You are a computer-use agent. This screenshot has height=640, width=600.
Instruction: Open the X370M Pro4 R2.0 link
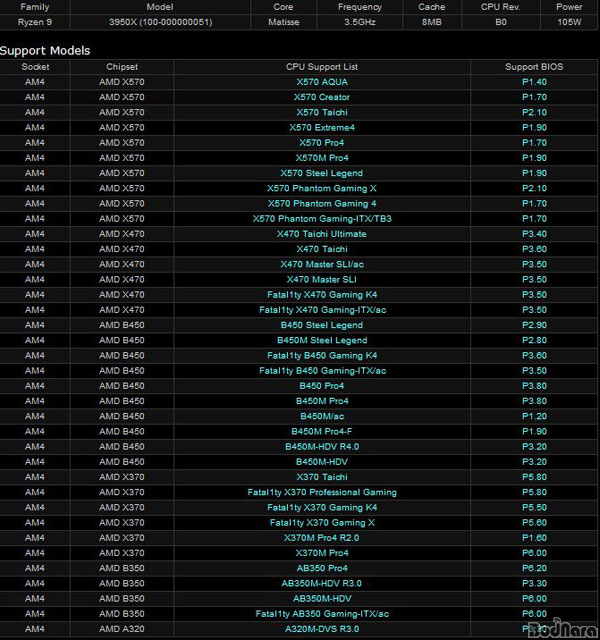tap(322, 538)
